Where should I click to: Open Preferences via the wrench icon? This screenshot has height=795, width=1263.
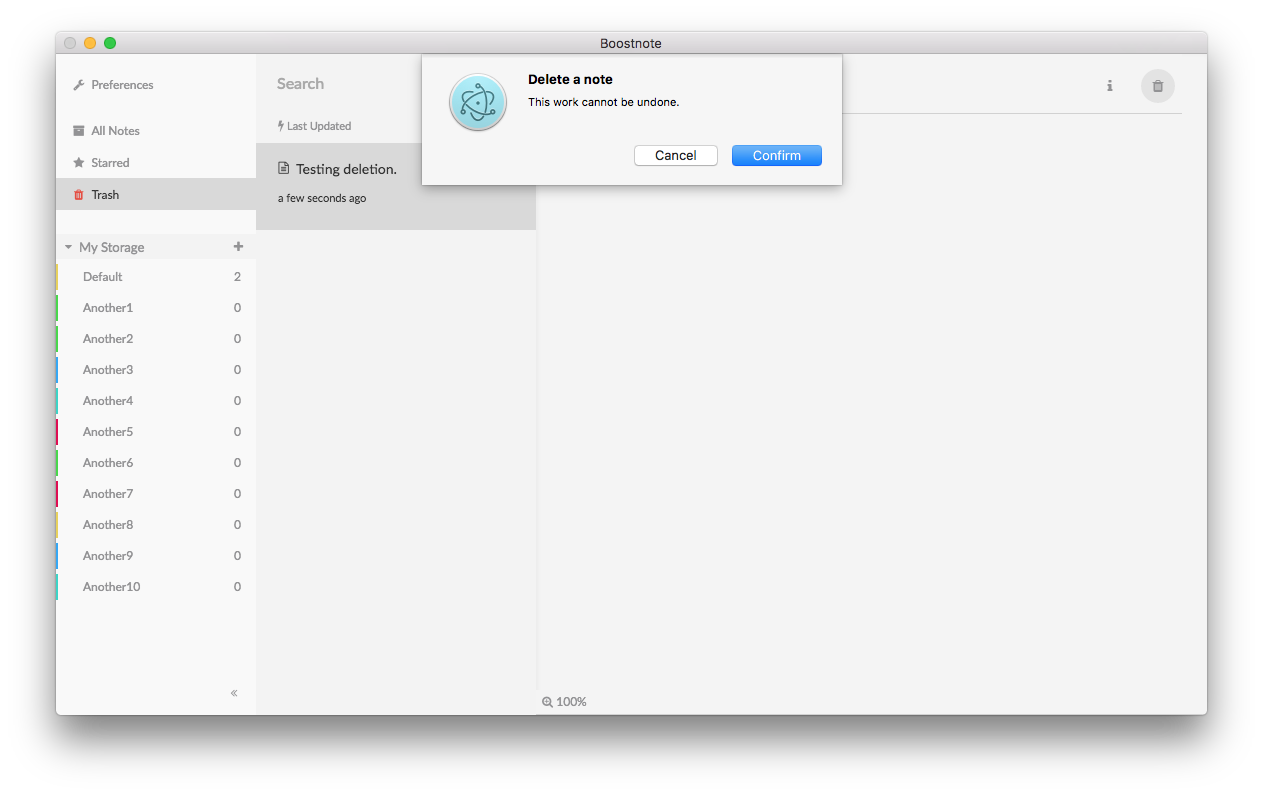point(79,85)
